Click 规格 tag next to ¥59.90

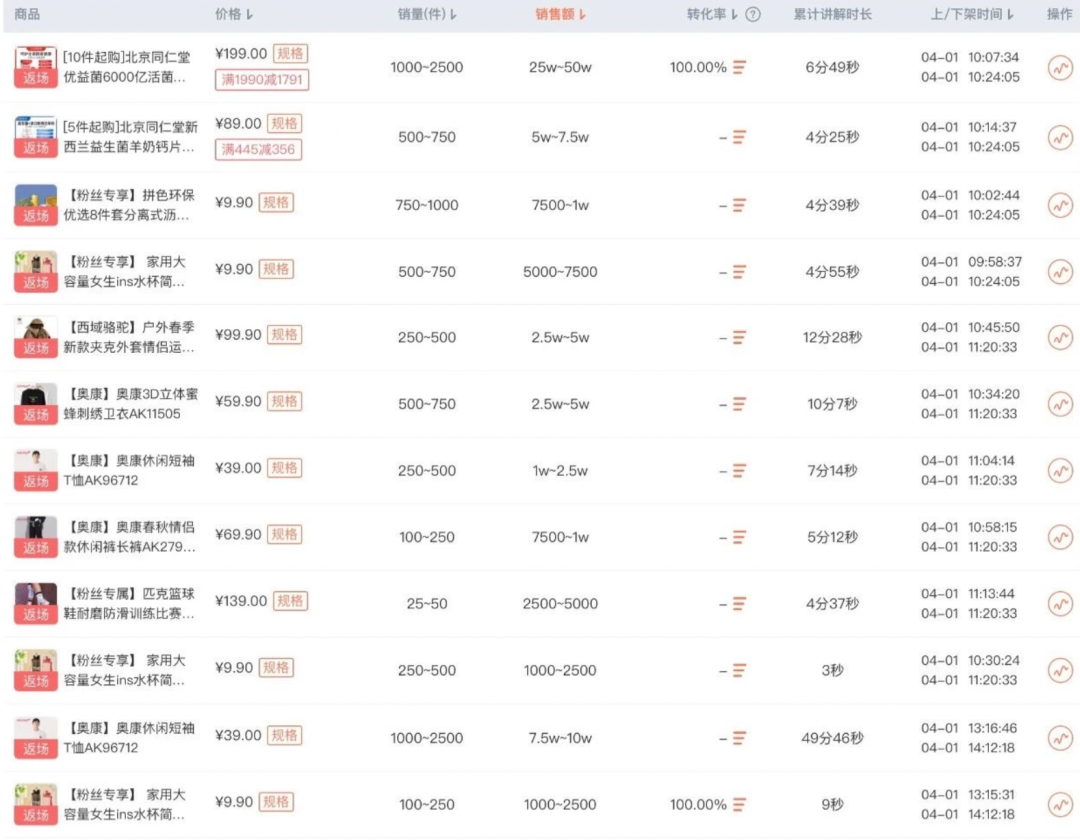click(284, 401)
